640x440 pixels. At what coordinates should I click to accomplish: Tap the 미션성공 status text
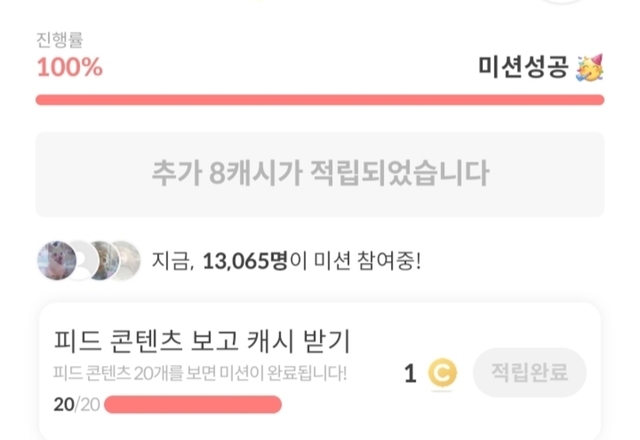point(523,68)
